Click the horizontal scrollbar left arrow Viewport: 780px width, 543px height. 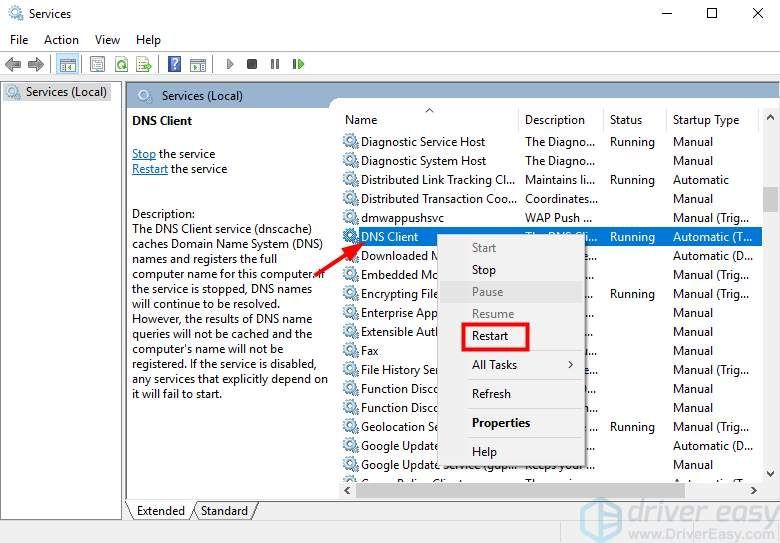[x=347, y=490]
